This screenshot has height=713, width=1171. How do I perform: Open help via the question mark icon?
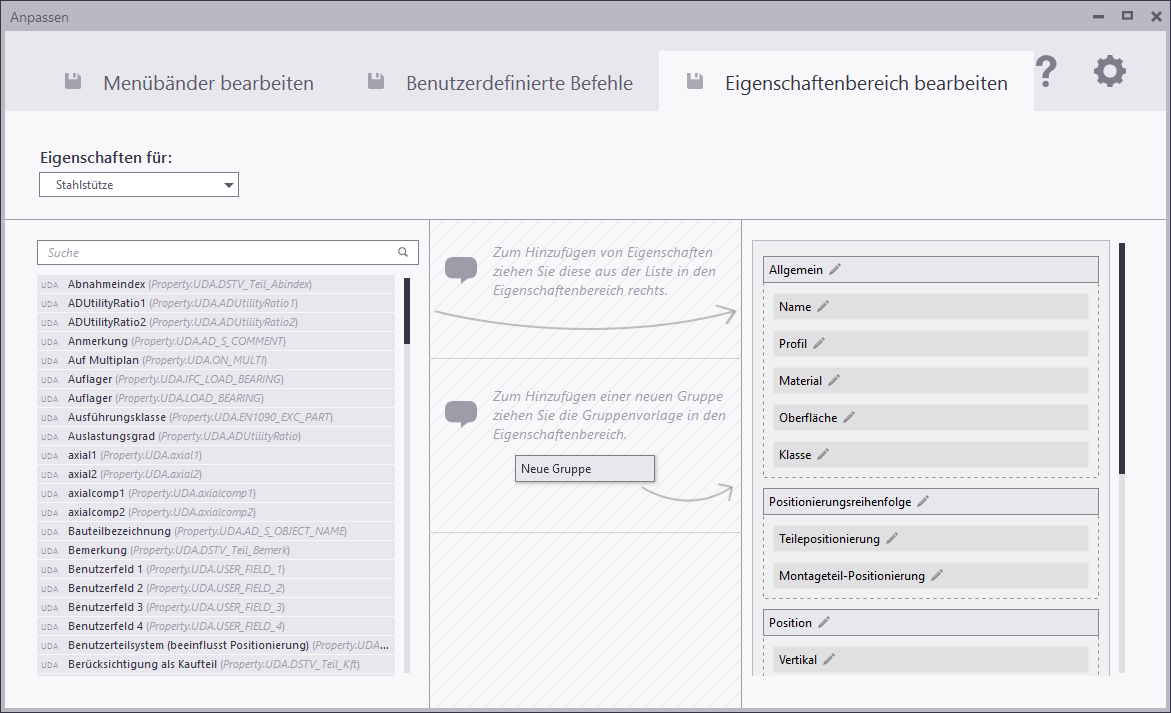[x=1045, y=72]
